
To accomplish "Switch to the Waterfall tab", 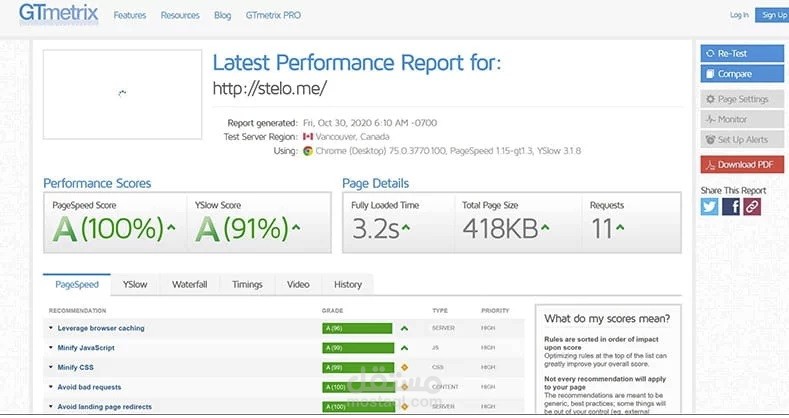I will [189, 284].
